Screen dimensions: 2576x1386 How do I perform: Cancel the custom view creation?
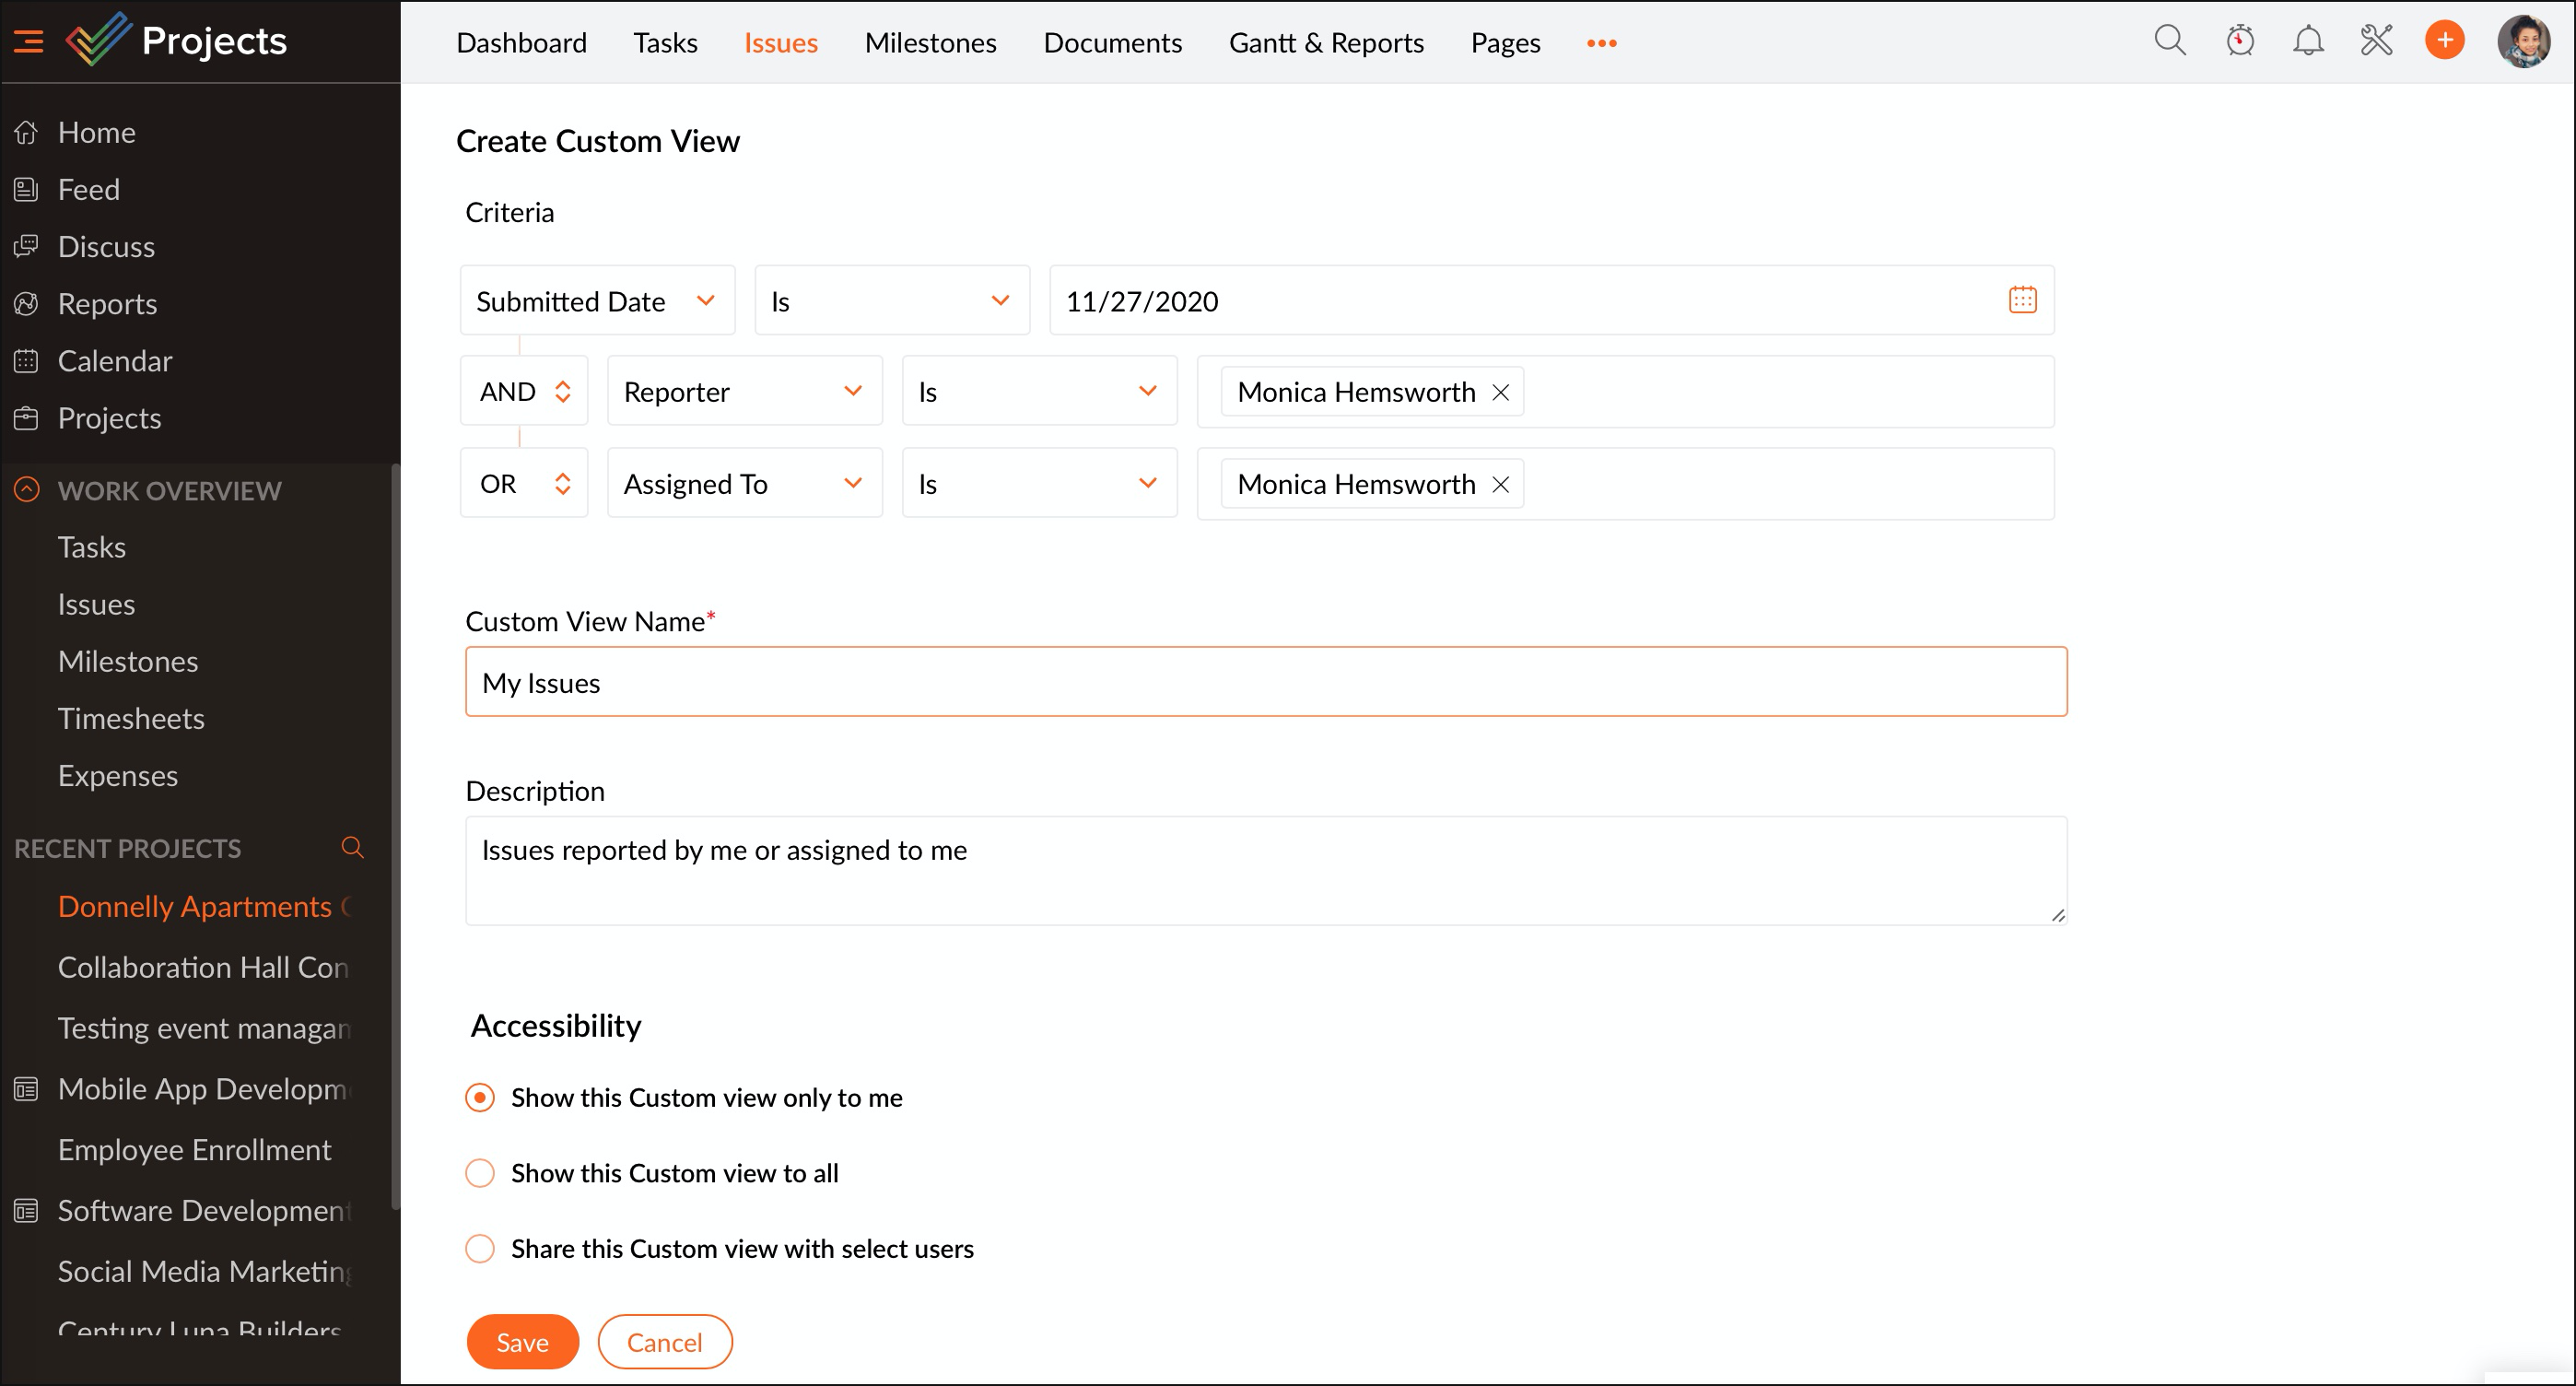(664, 1341)
